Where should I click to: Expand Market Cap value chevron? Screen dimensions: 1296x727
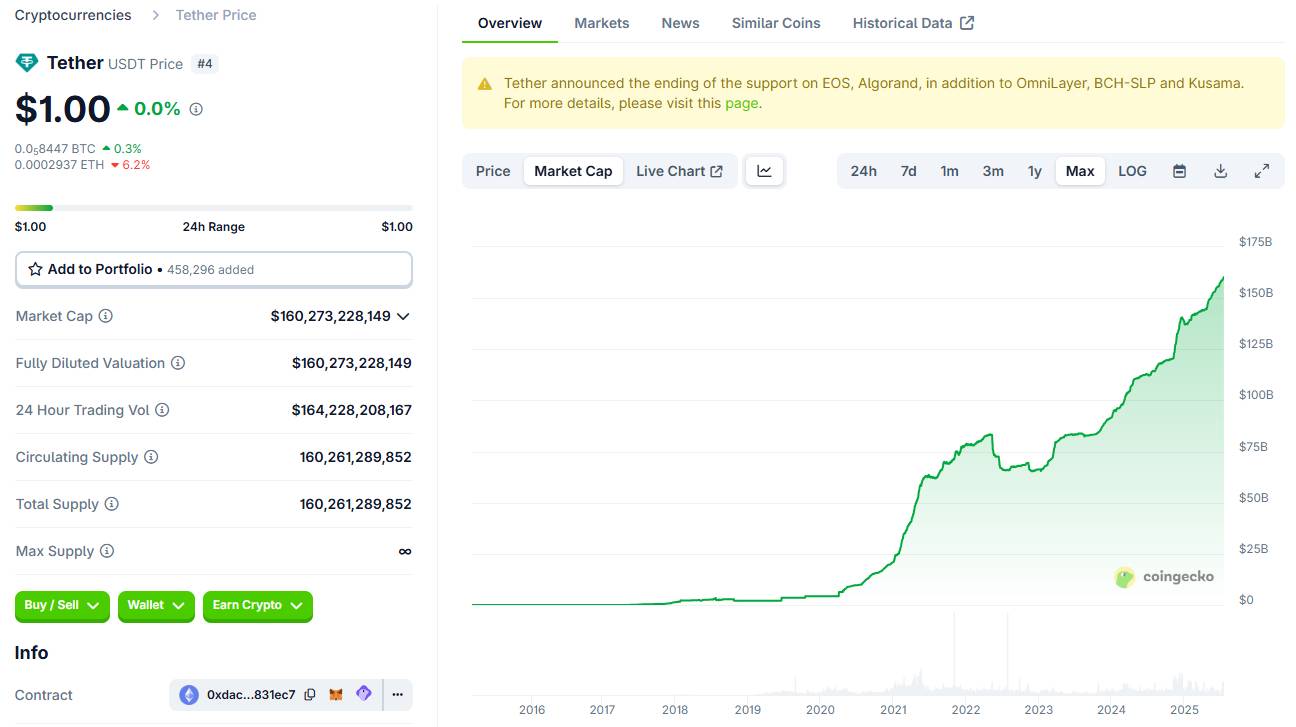403,316
